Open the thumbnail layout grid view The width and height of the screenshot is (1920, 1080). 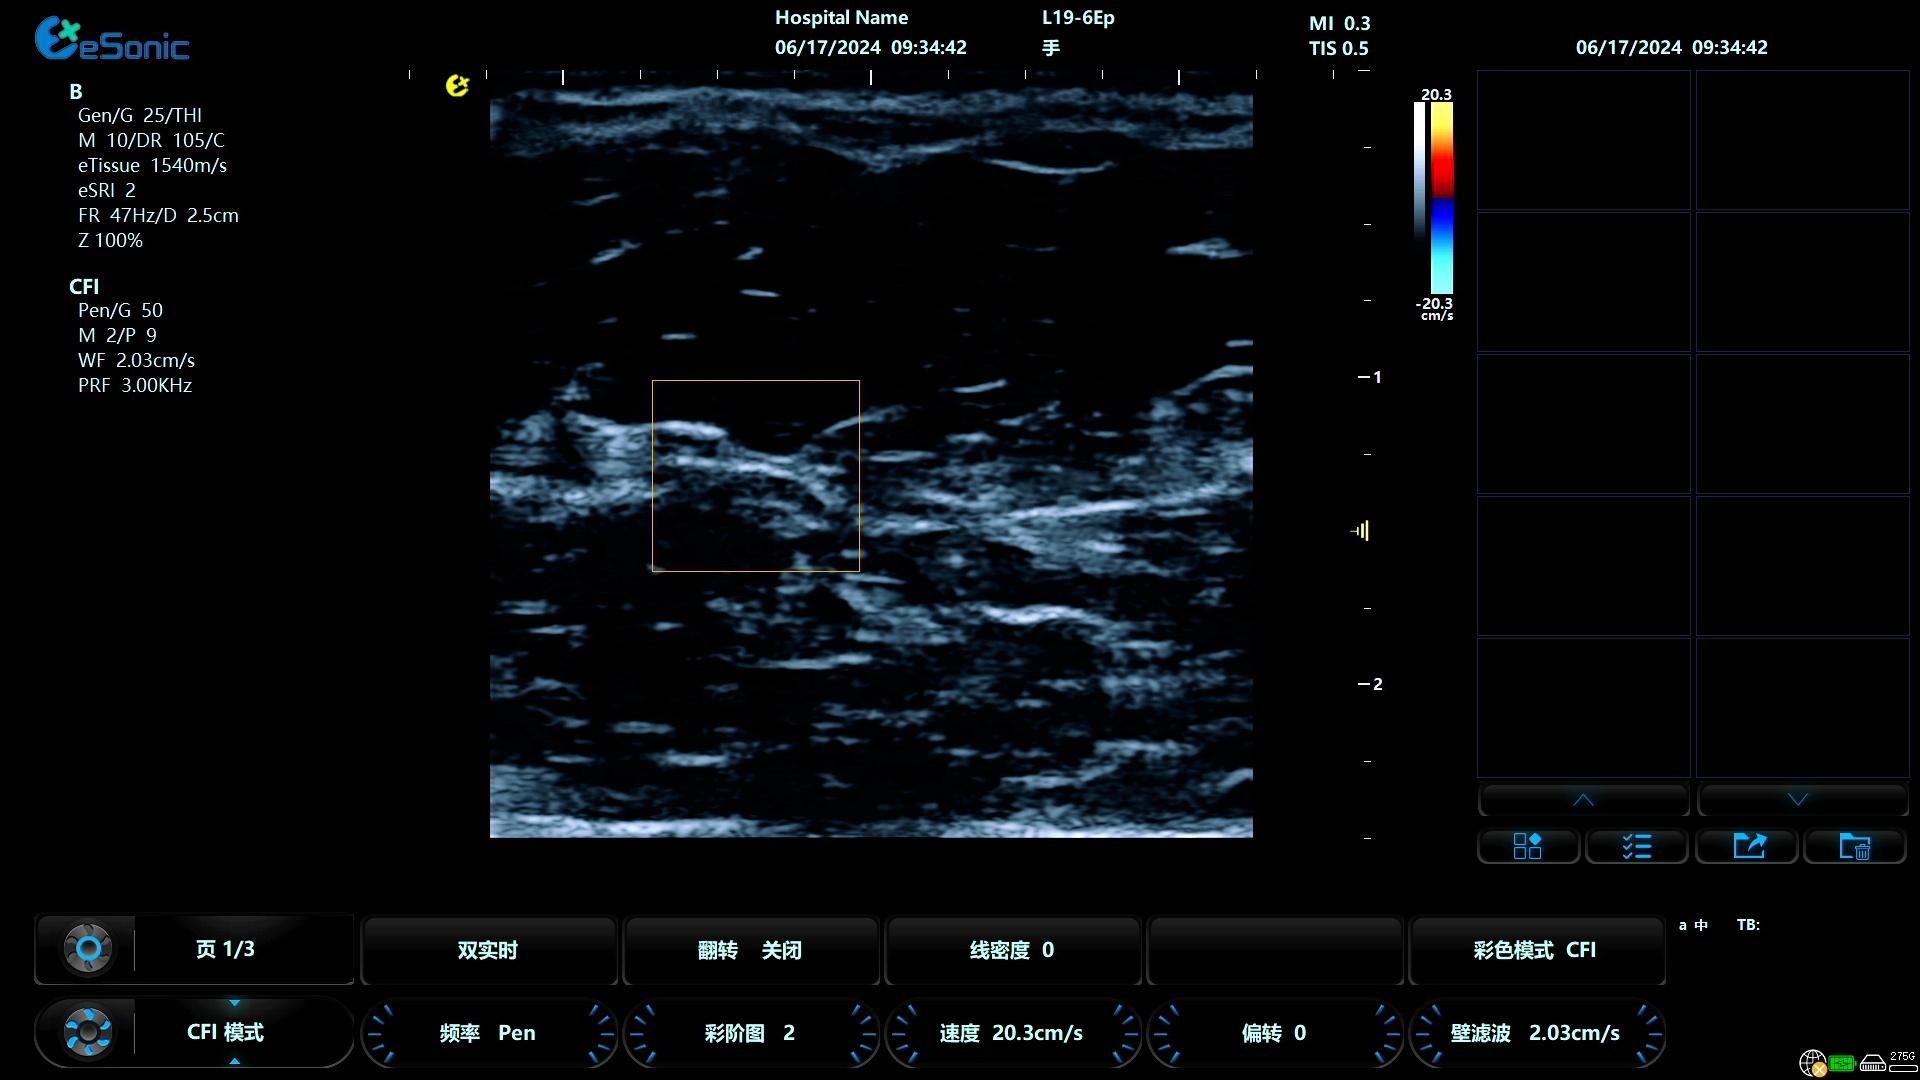click(1528, 847)
